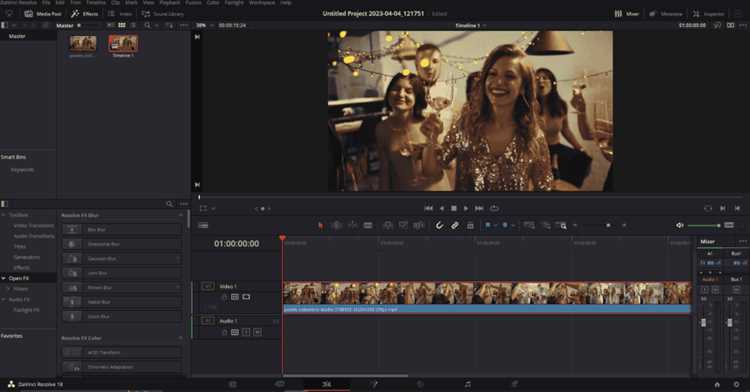Jump to the first frame

pos(429,208)
